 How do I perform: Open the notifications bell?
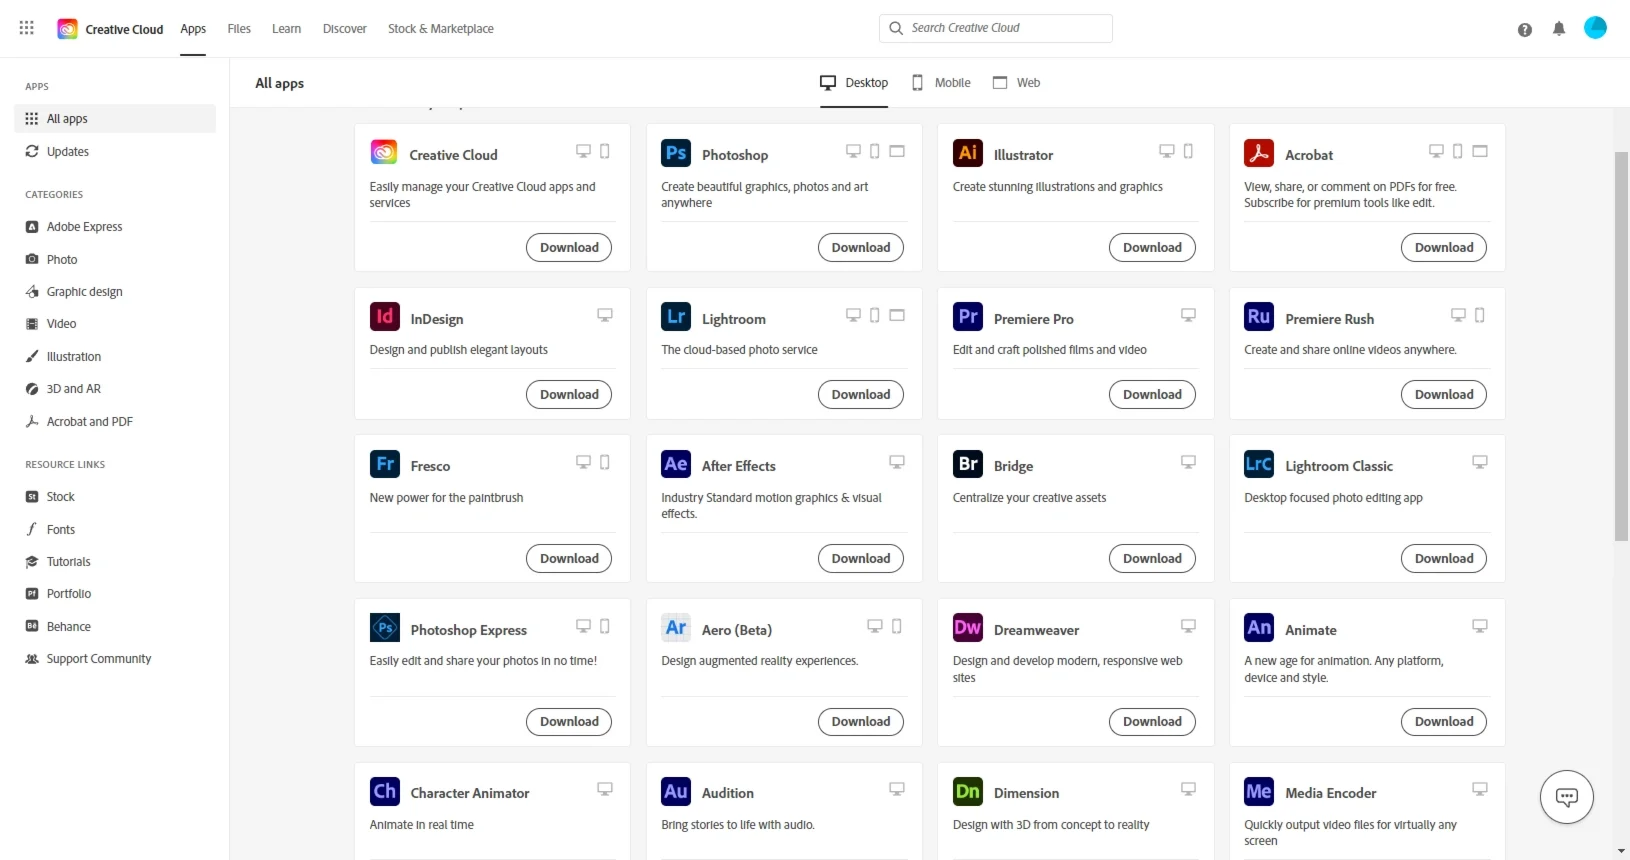(1558, 29)
